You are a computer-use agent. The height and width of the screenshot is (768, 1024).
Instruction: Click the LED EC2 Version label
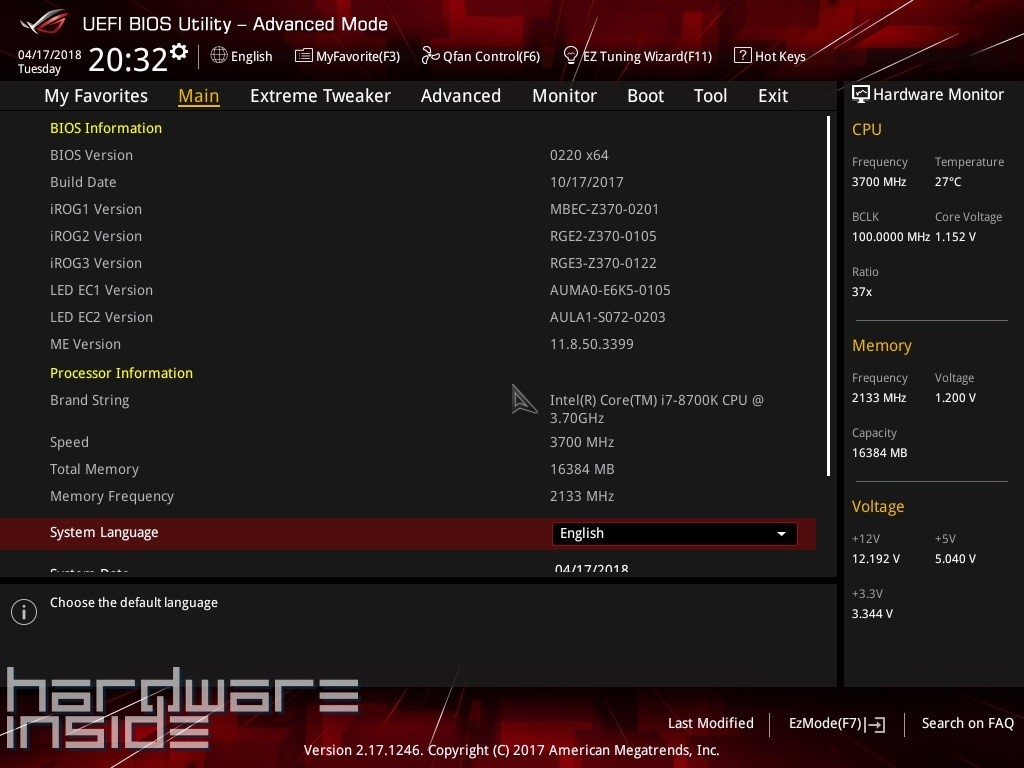tap(101, 317)
